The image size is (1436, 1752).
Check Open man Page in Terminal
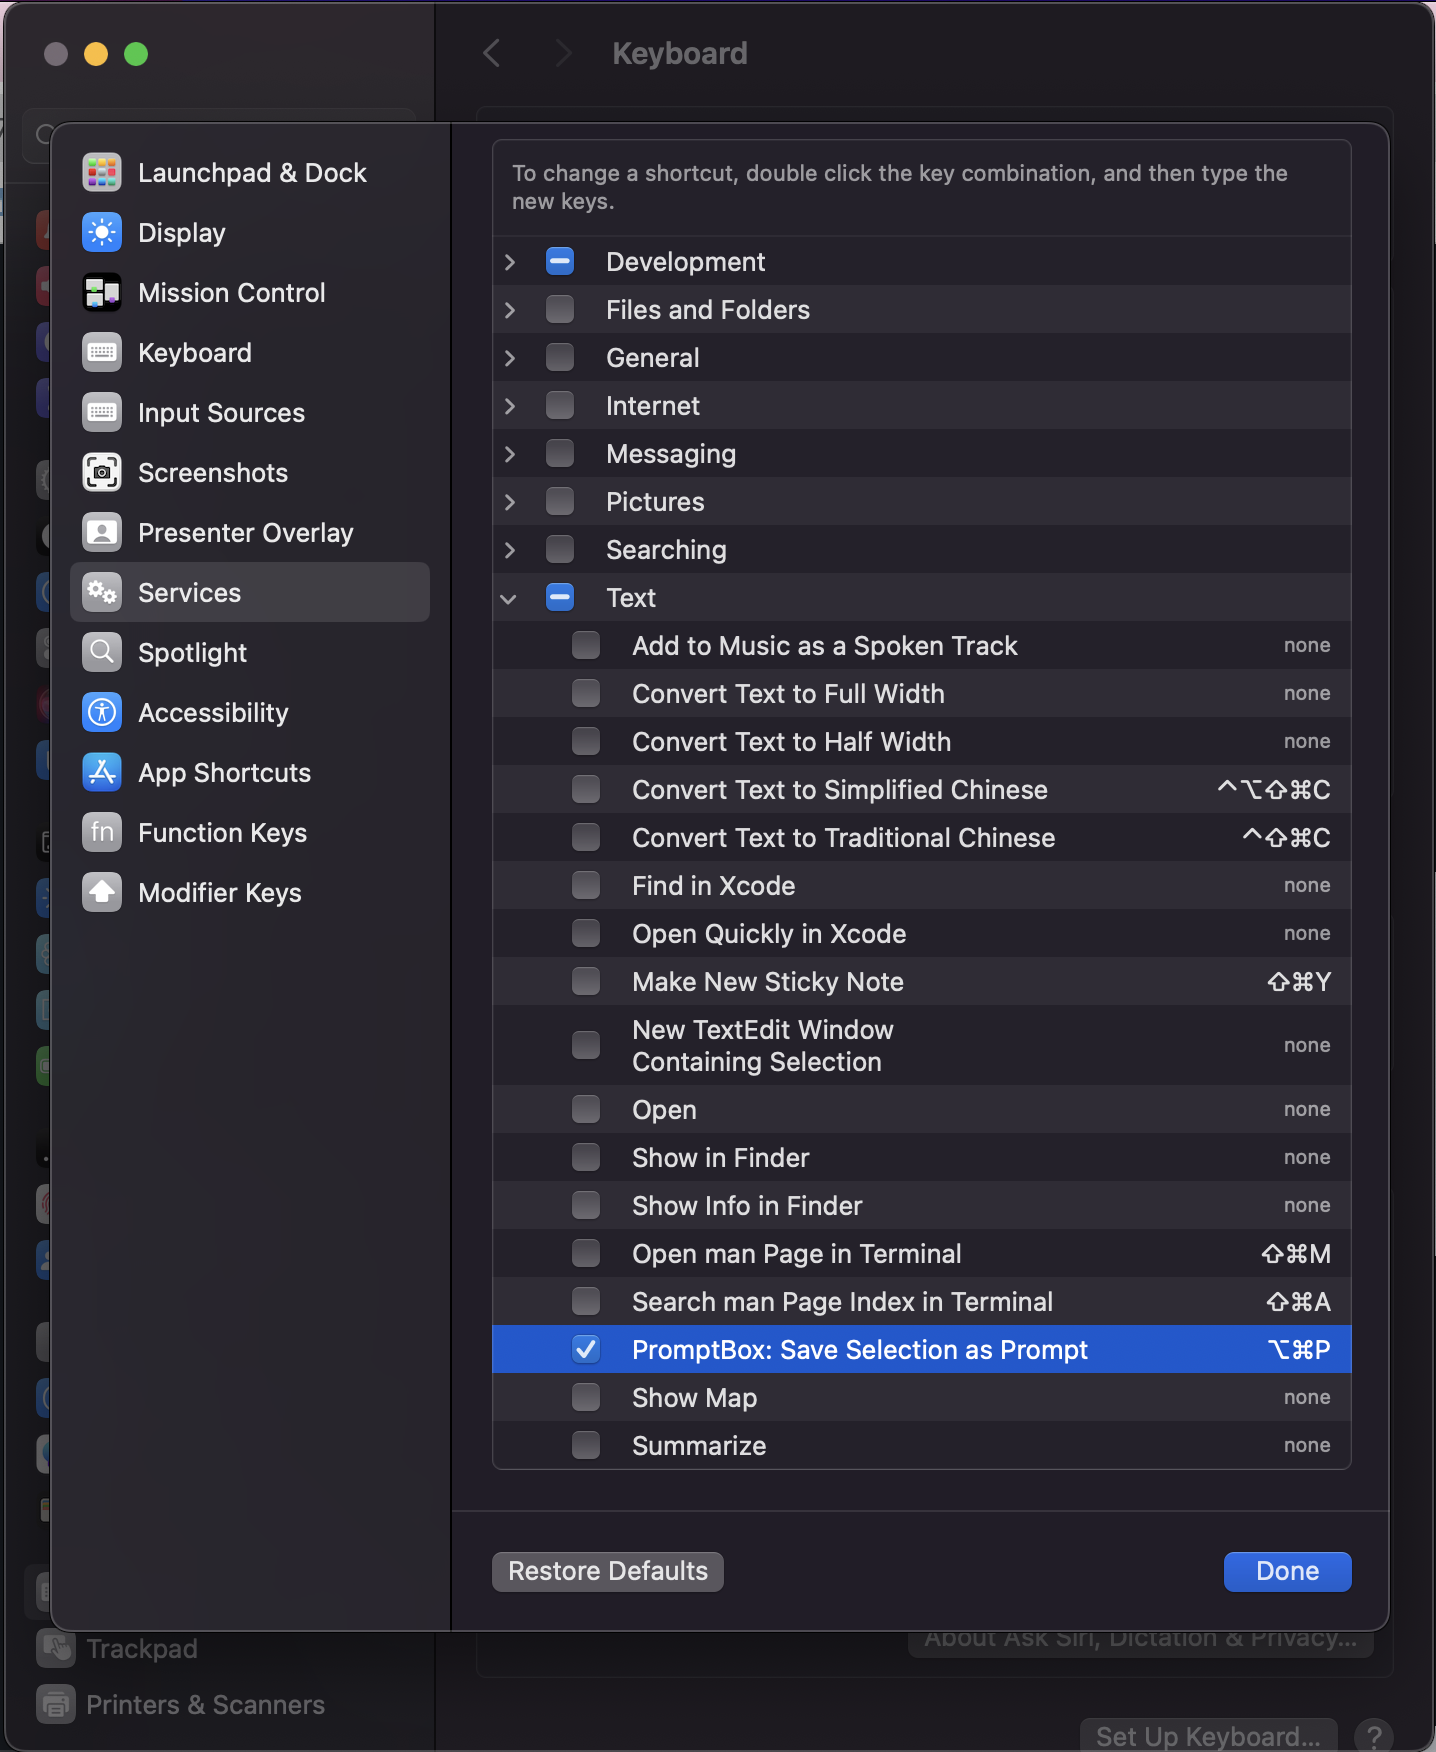(x=586, y=1253)
